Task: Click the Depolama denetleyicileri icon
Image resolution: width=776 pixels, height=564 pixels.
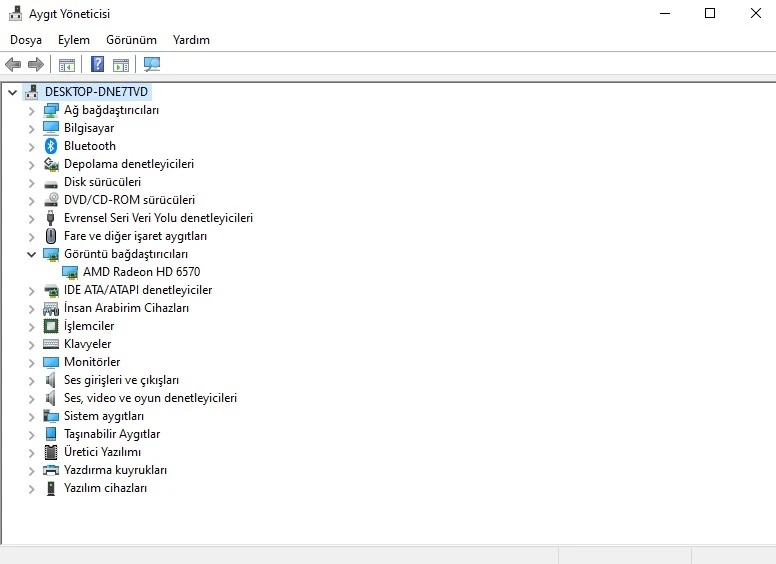Action: [x=50, y=164]
